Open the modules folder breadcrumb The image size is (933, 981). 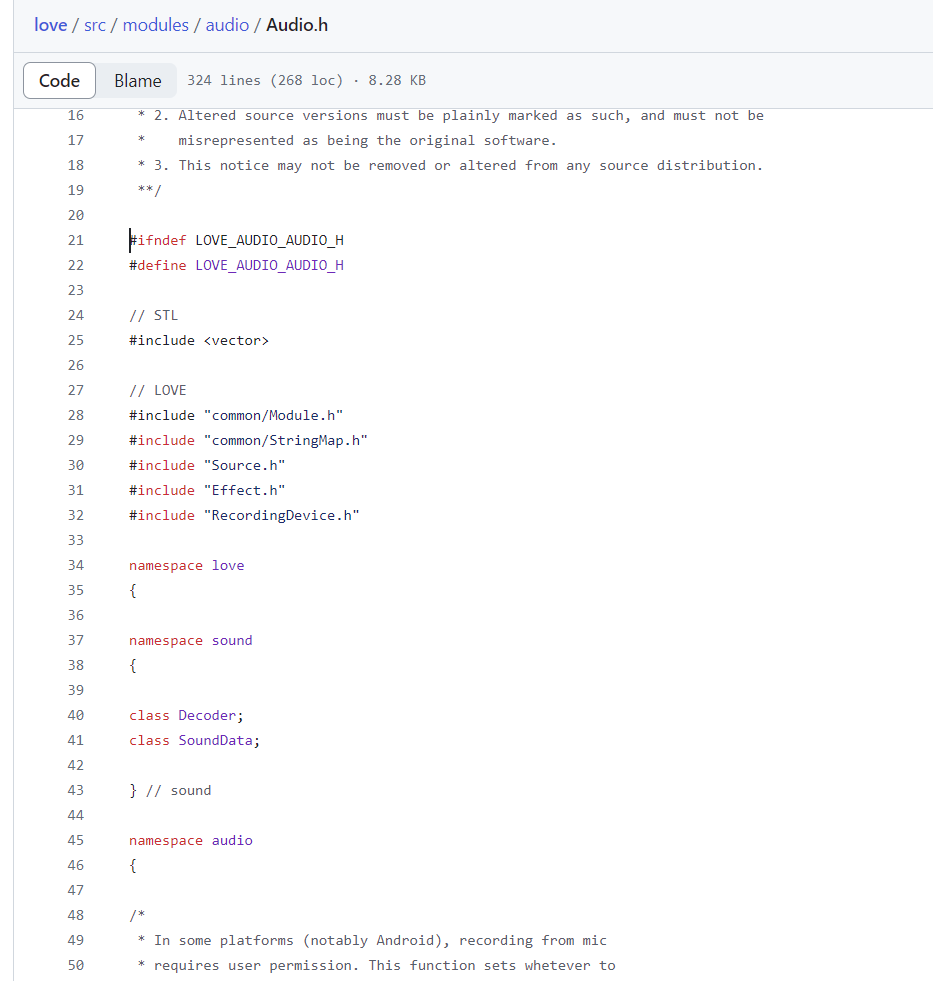[x=155, y=25]
